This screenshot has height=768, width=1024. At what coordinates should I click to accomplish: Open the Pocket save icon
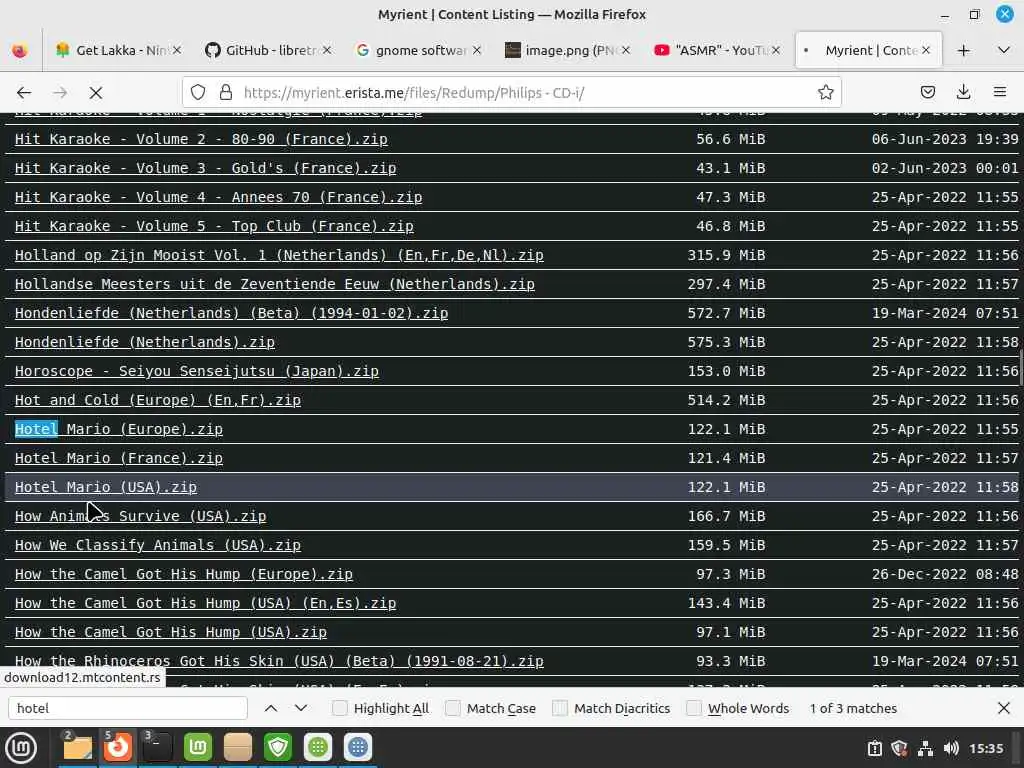click(927, 93)
